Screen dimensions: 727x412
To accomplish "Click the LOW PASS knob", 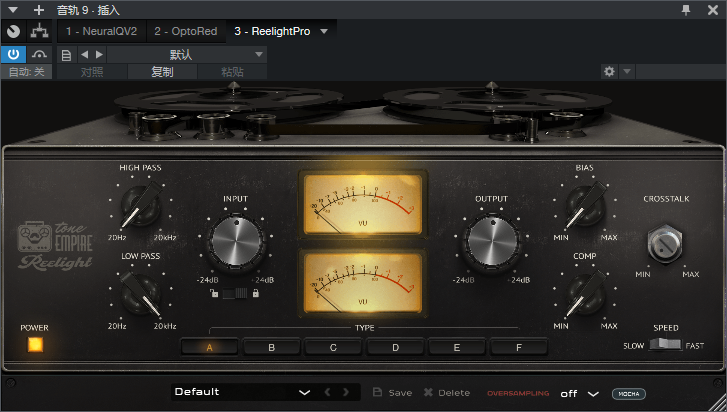I will point(140,293).
